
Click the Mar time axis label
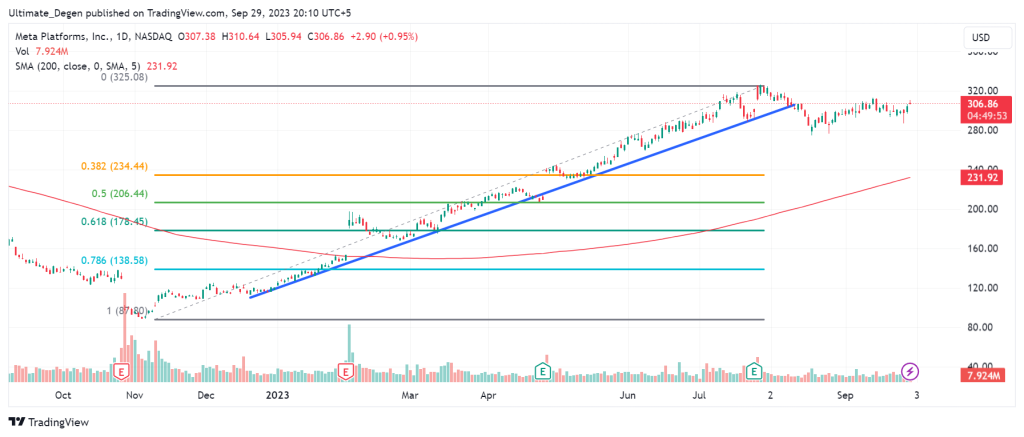409,395
